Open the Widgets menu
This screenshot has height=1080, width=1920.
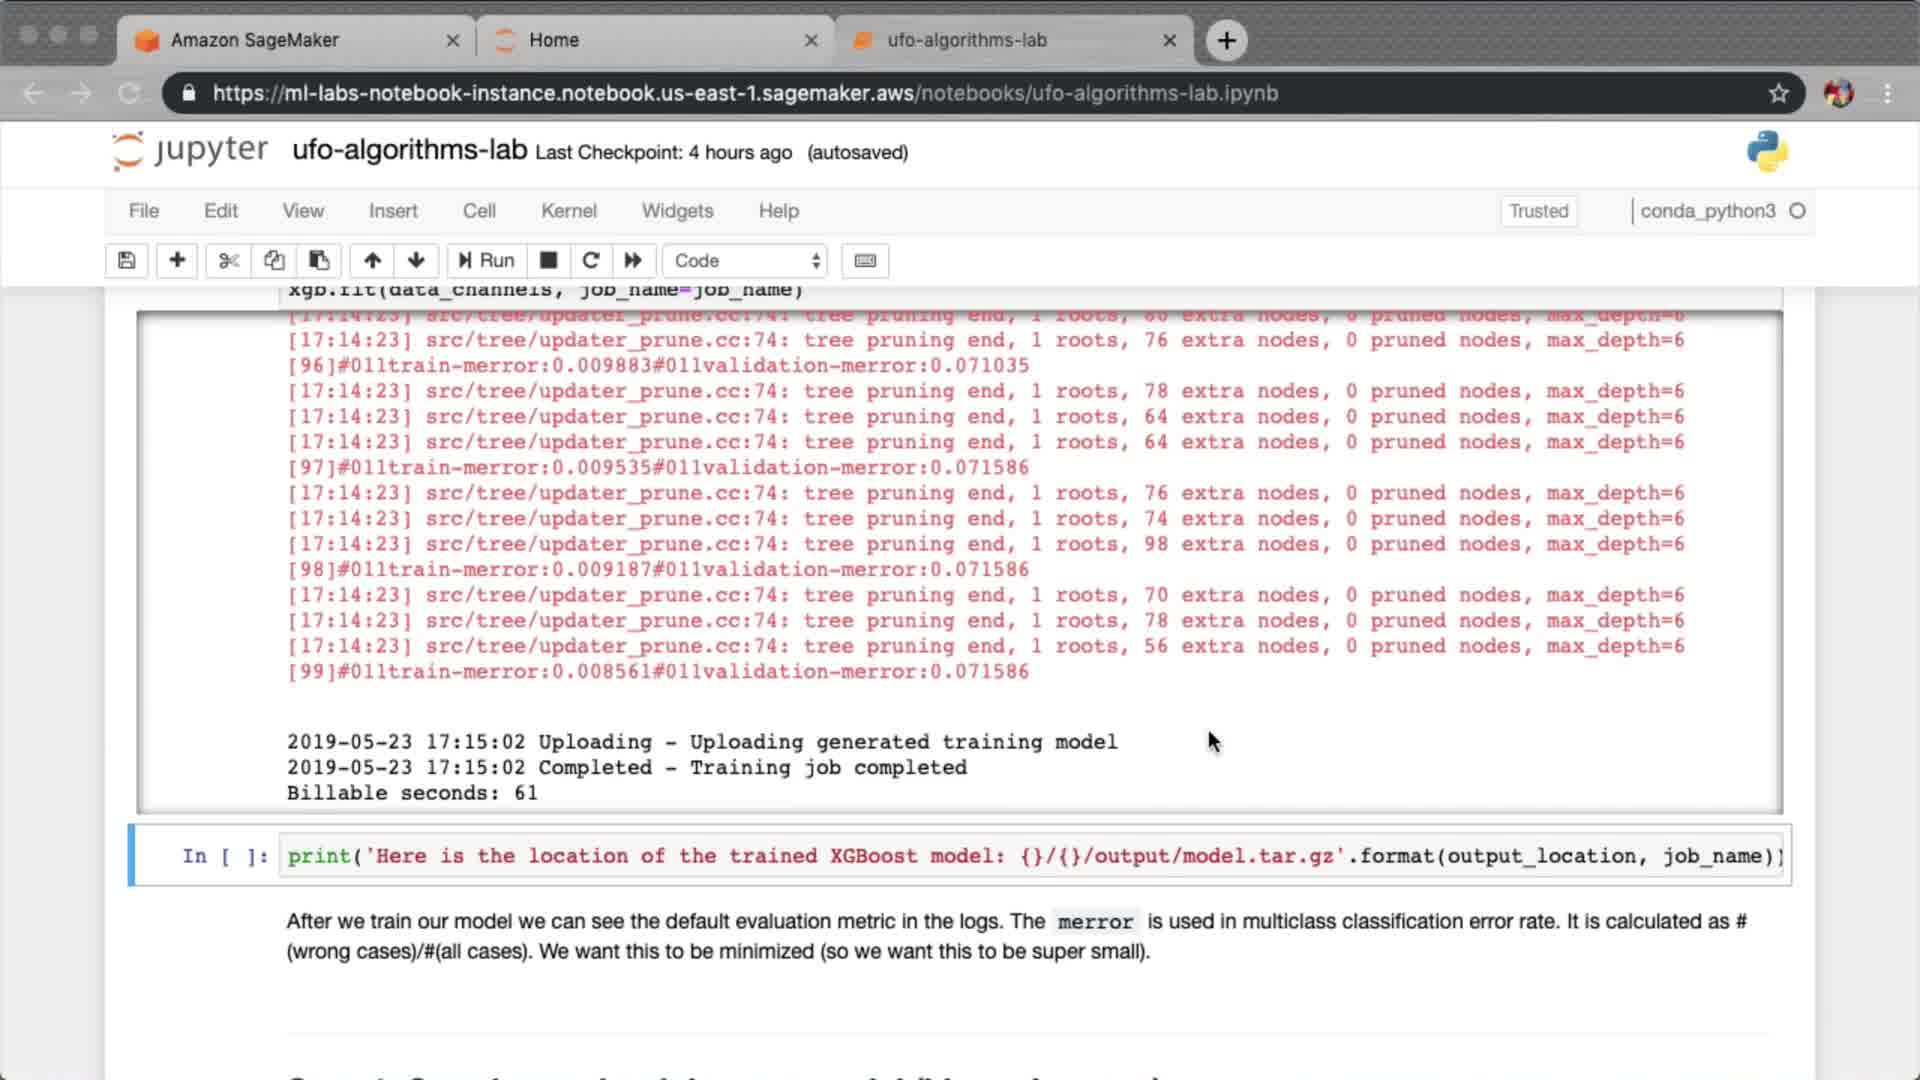point(677,210)
